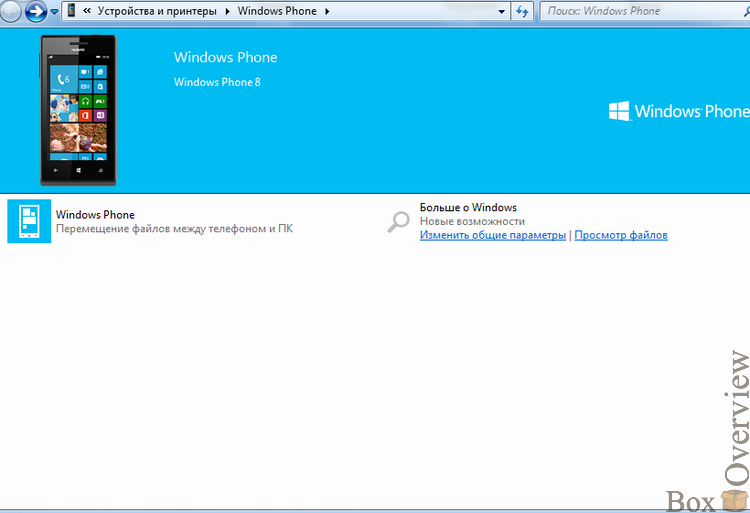The image size is (750, 513).
Task: Open the blue Windows Phone tile icon
Action: [29, 221]
